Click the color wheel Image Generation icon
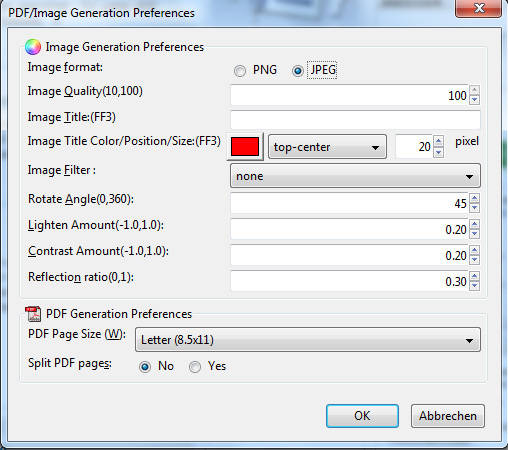Viewport: 508px width, 450px height. pyautogui.click(x=33, y=47)
